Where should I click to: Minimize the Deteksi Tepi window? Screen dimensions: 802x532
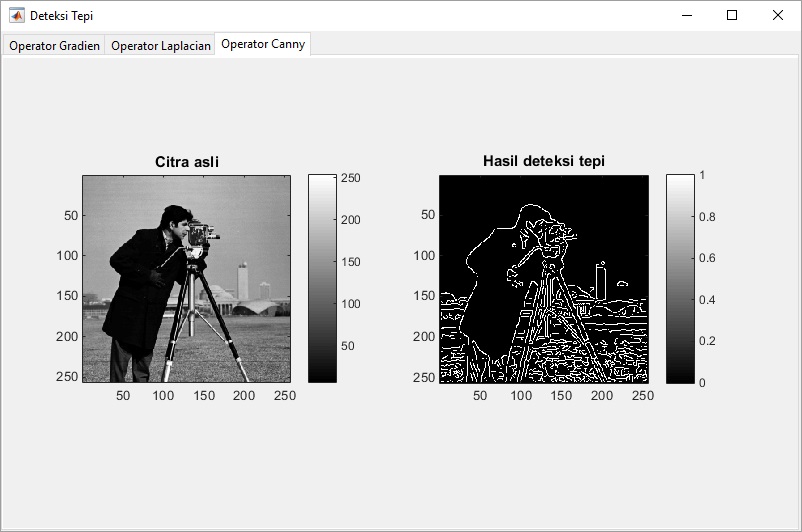(x=687, y=16)
